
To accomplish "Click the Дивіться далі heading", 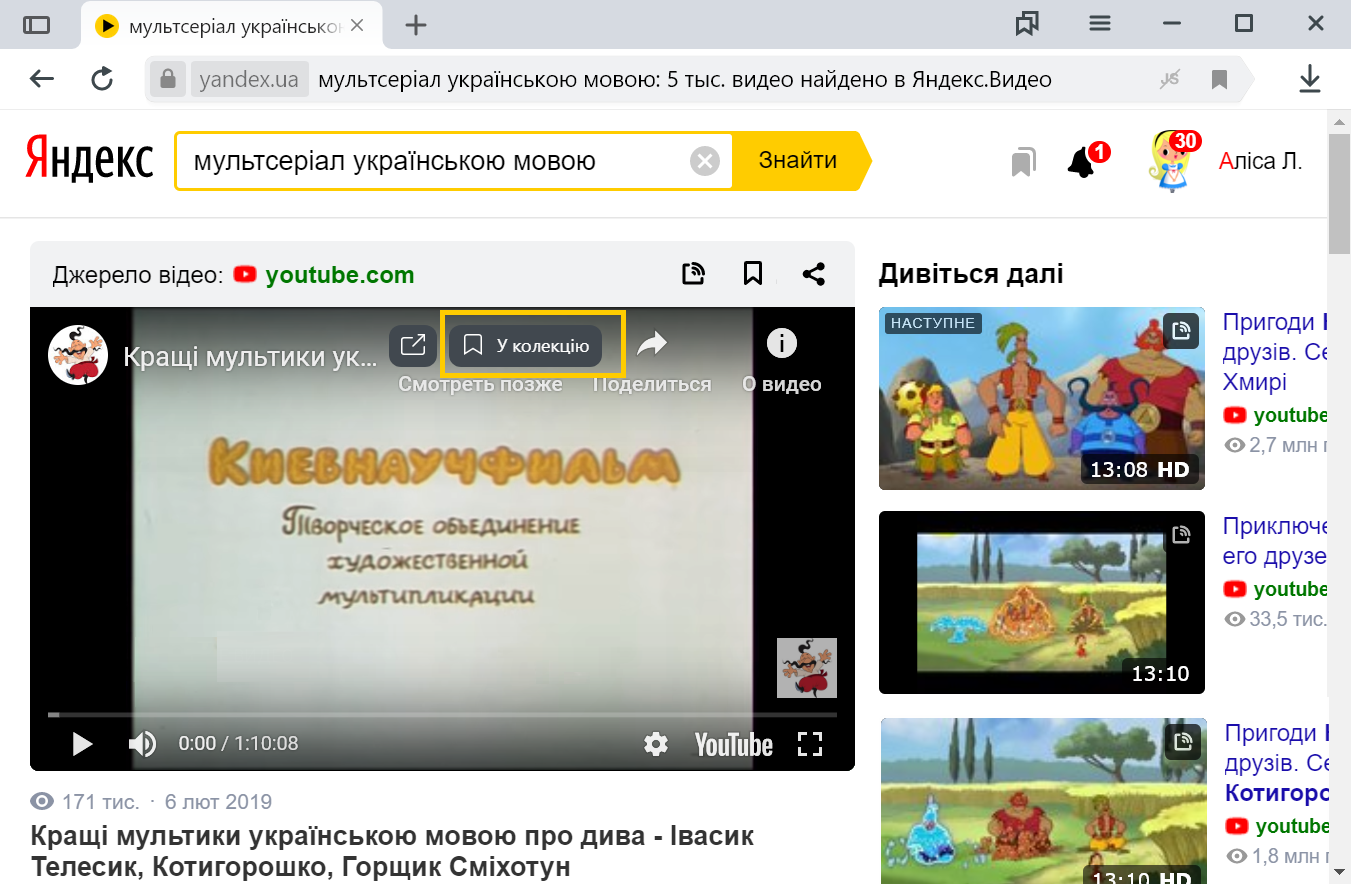I will click(971, 274).
